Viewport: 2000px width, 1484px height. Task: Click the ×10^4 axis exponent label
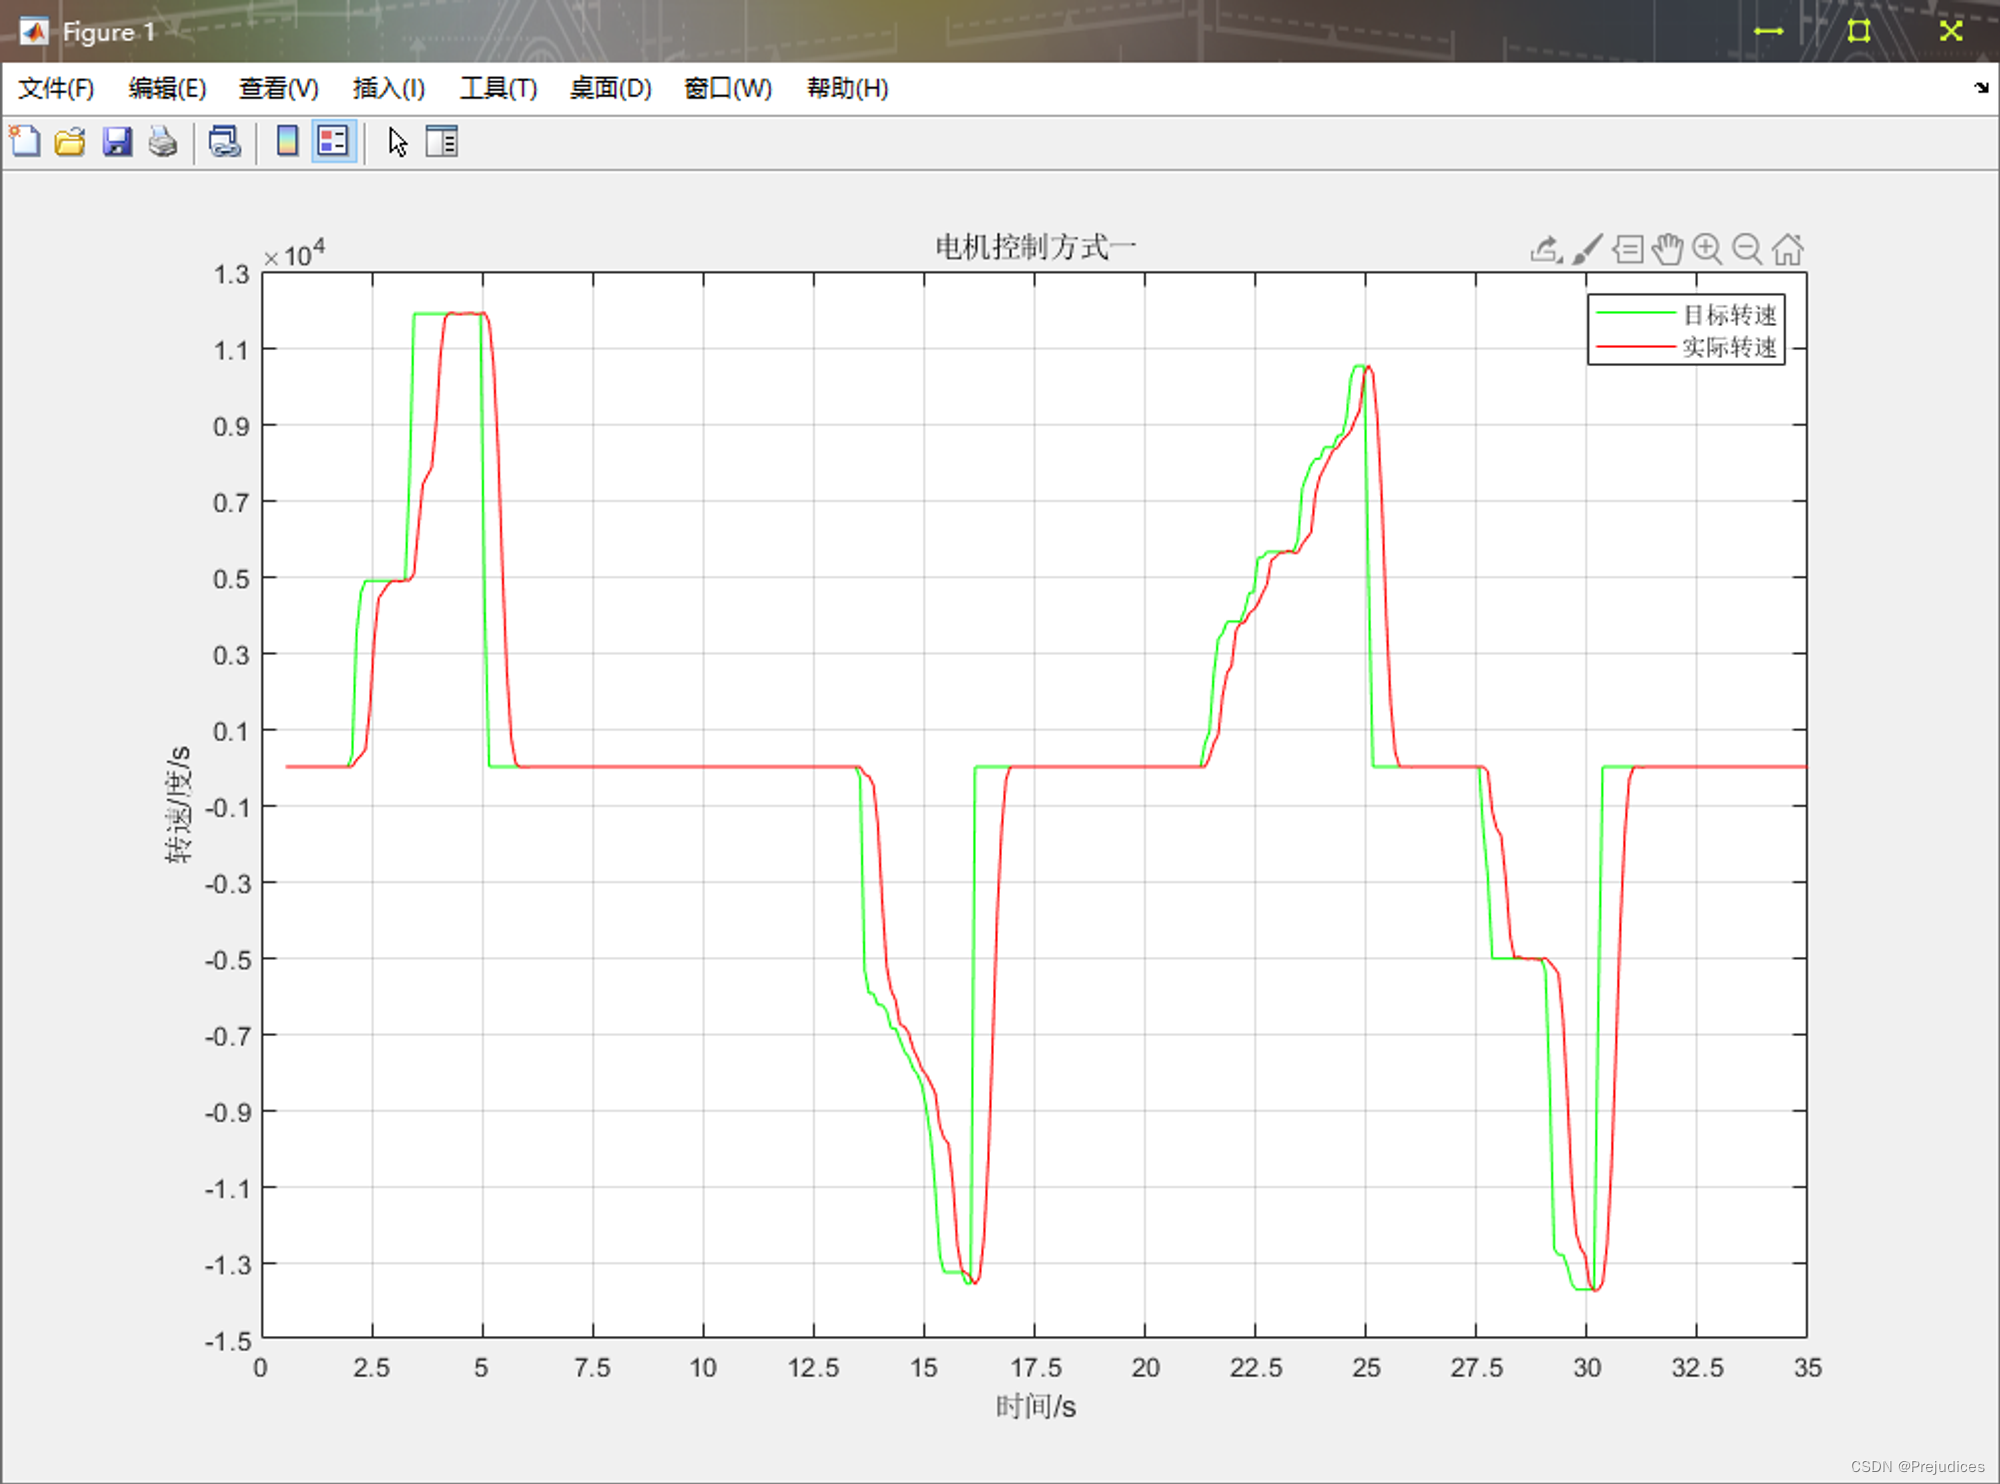pos(295,254)
